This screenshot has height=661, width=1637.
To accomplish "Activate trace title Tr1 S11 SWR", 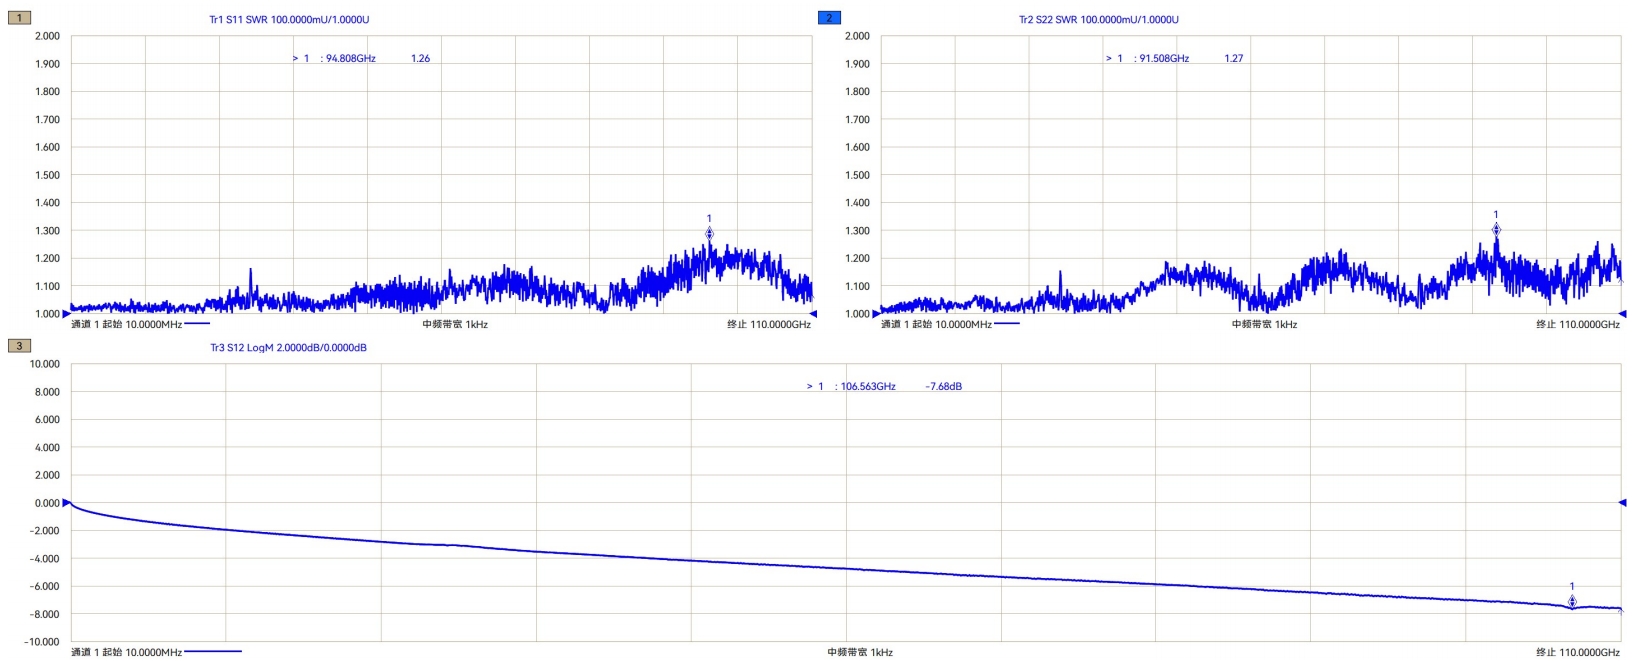I will [x=289, y=19].
